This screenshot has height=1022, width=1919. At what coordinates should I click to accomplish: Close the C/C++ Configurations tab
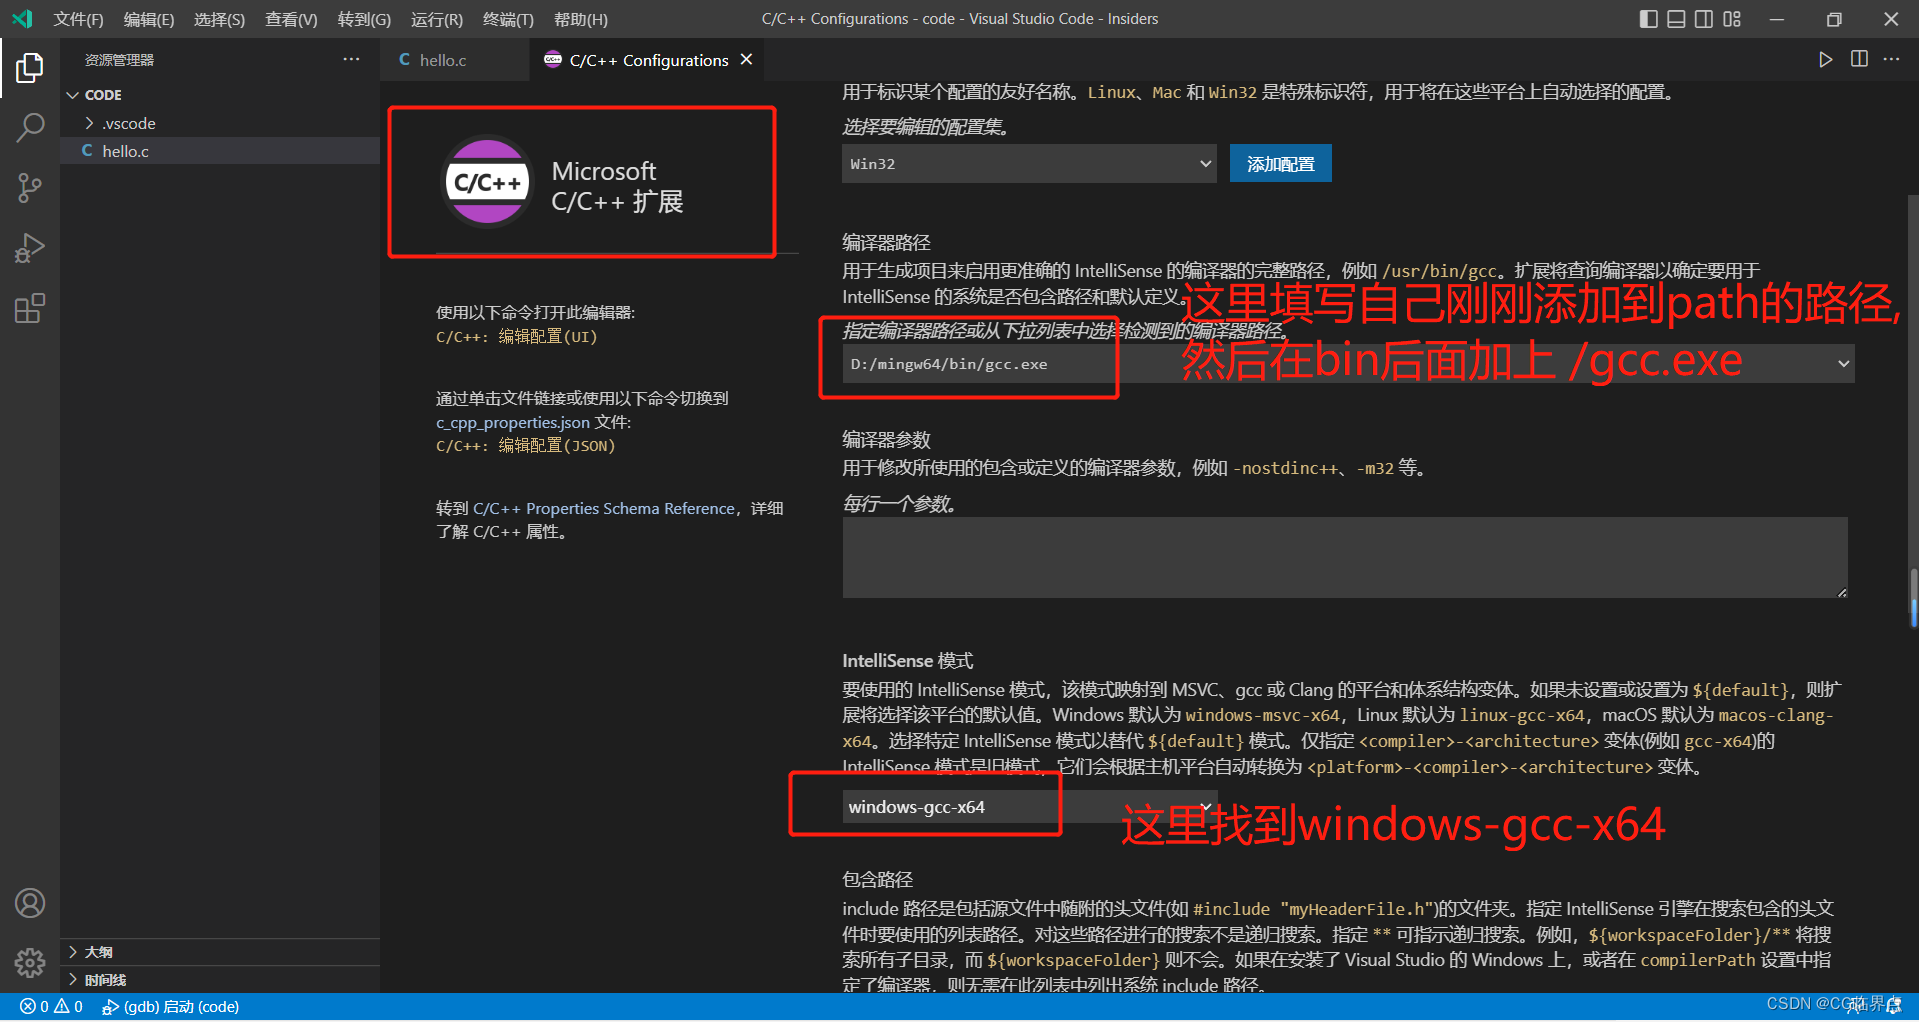[x=746, y=60]
